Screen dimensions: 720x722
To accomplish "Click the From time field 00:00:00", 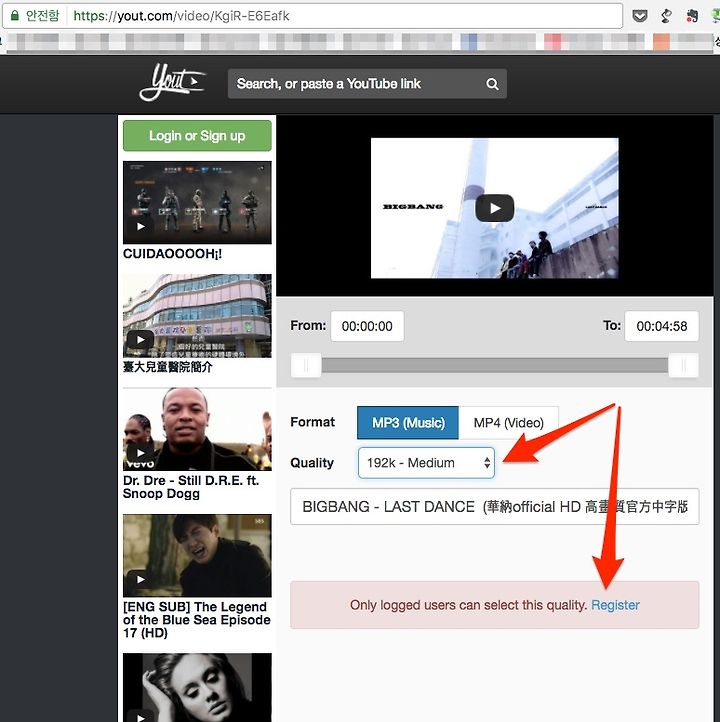I will coord(367,326).
